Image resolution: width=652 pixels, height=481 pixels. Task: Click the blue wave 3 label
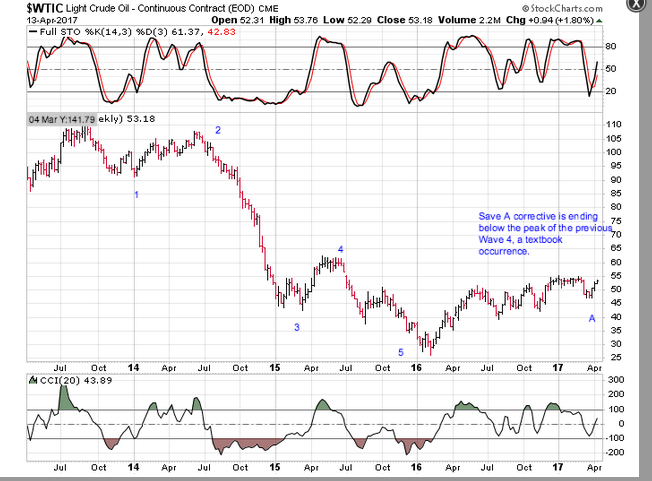[296, 327]
